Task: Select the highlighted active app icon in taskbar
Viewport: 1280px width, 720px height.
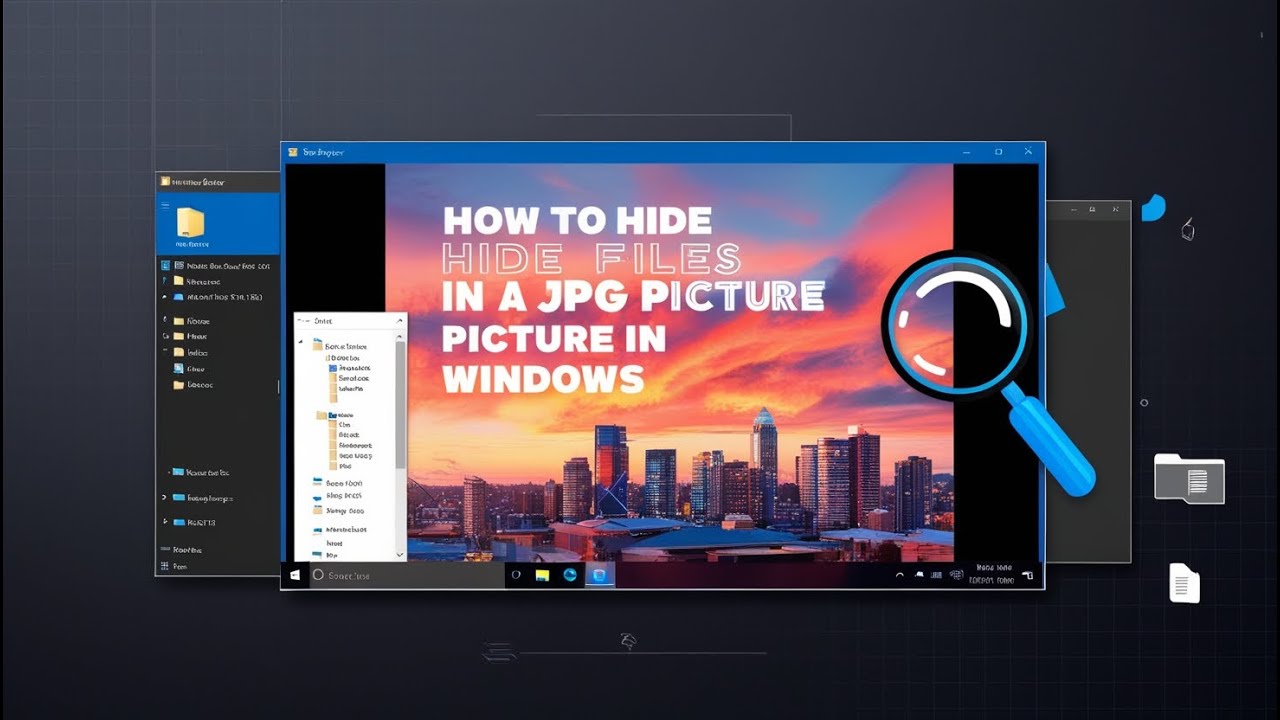Action: [599, 575]
